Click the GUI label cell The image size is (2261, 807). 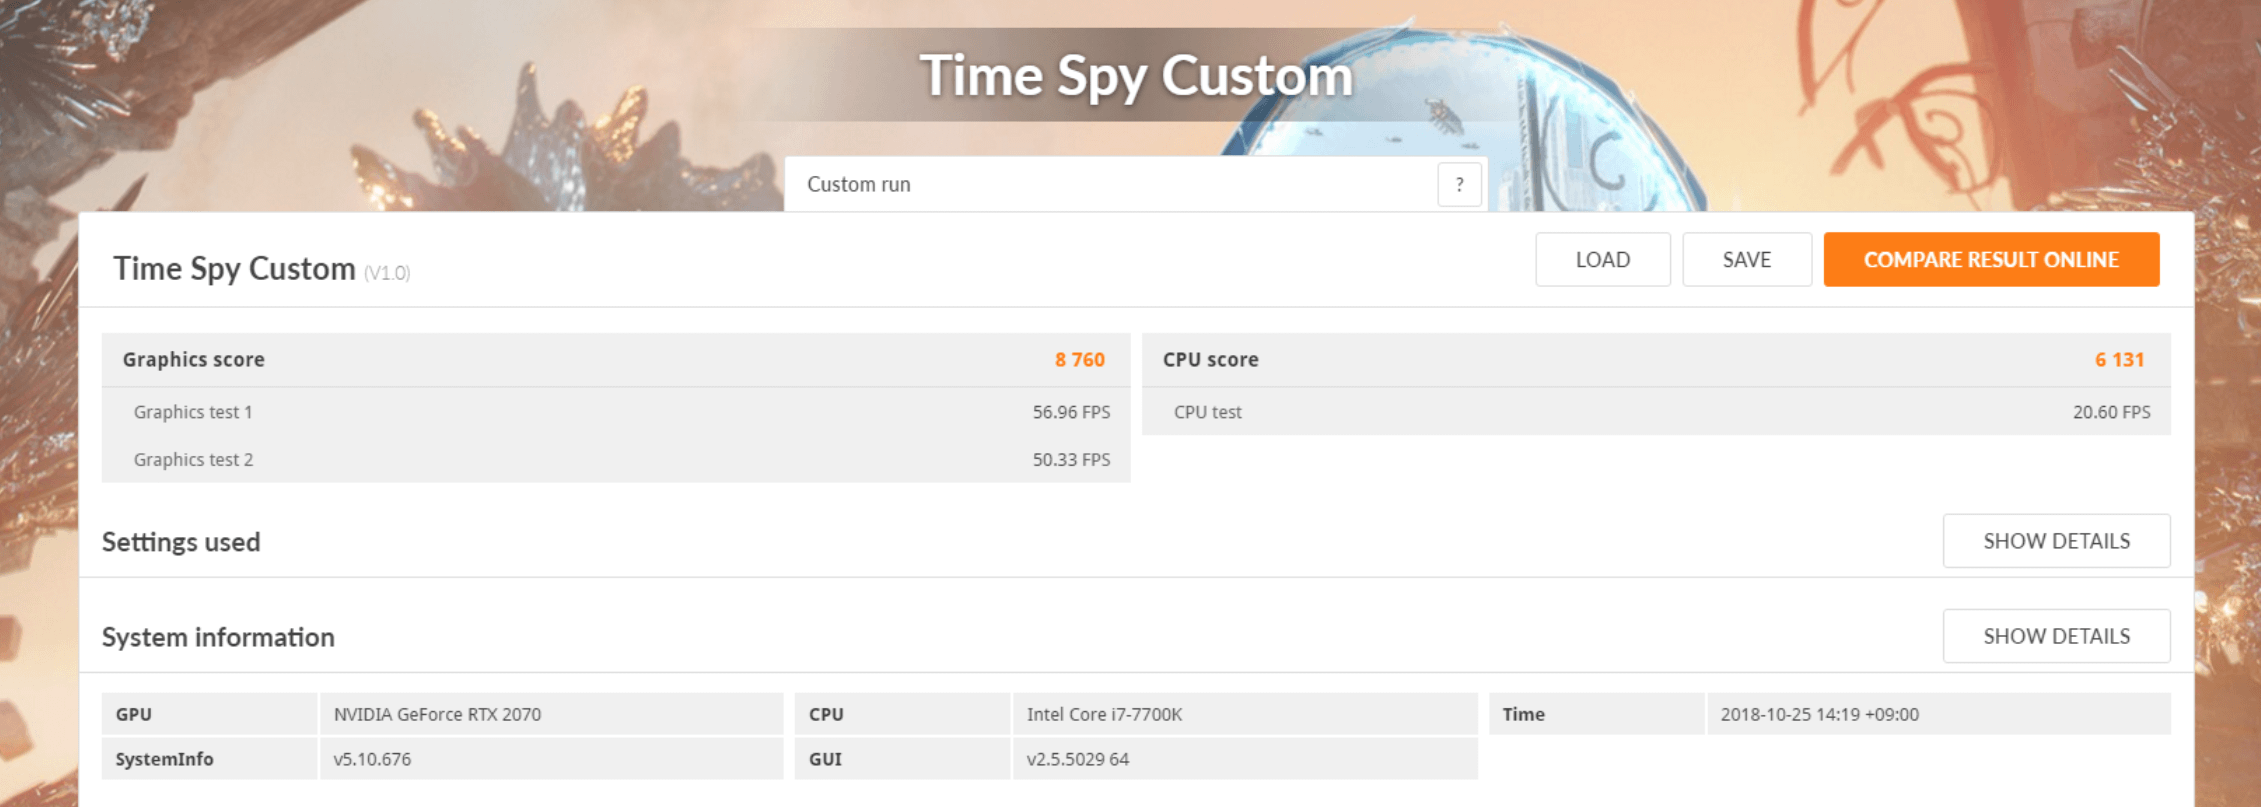[x=902, y=759]
